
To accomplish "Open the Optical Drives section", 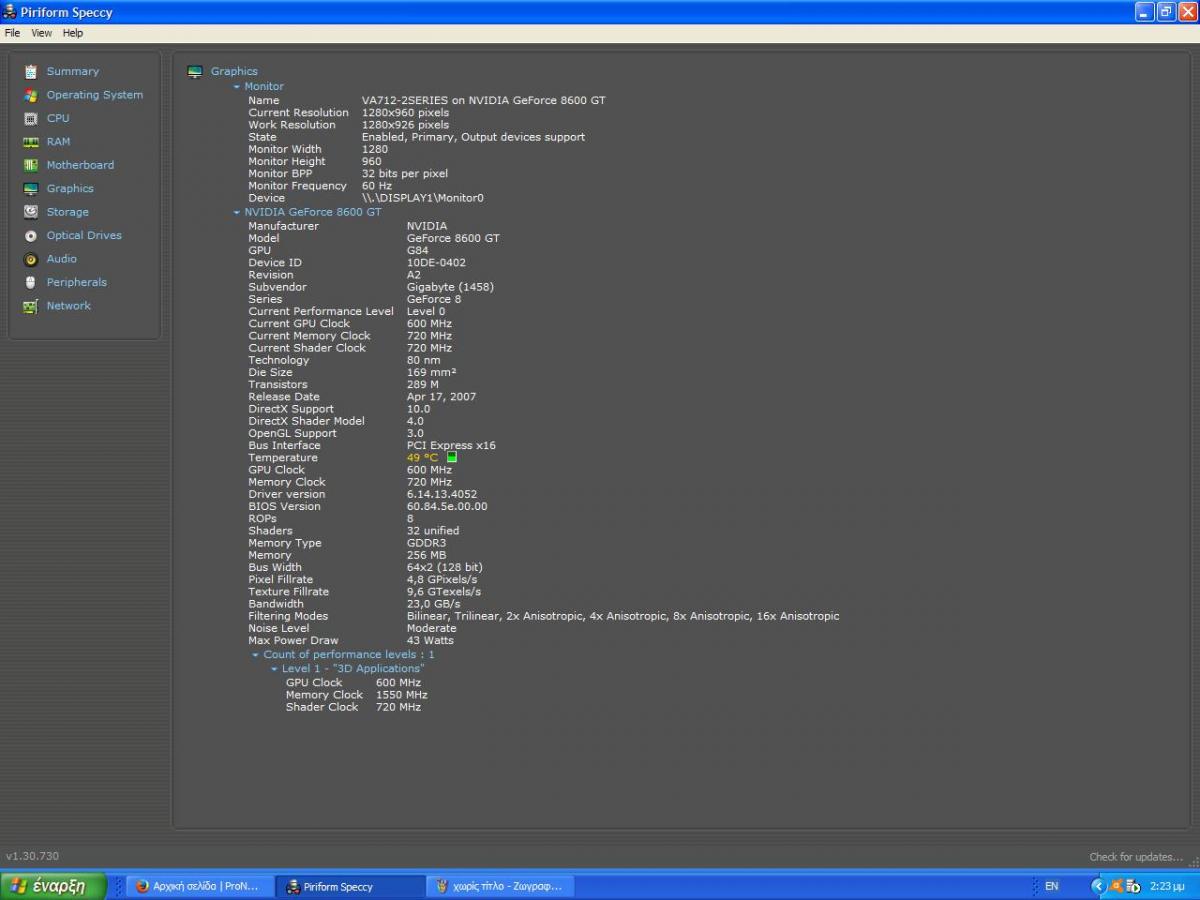I will click(84, 236).
